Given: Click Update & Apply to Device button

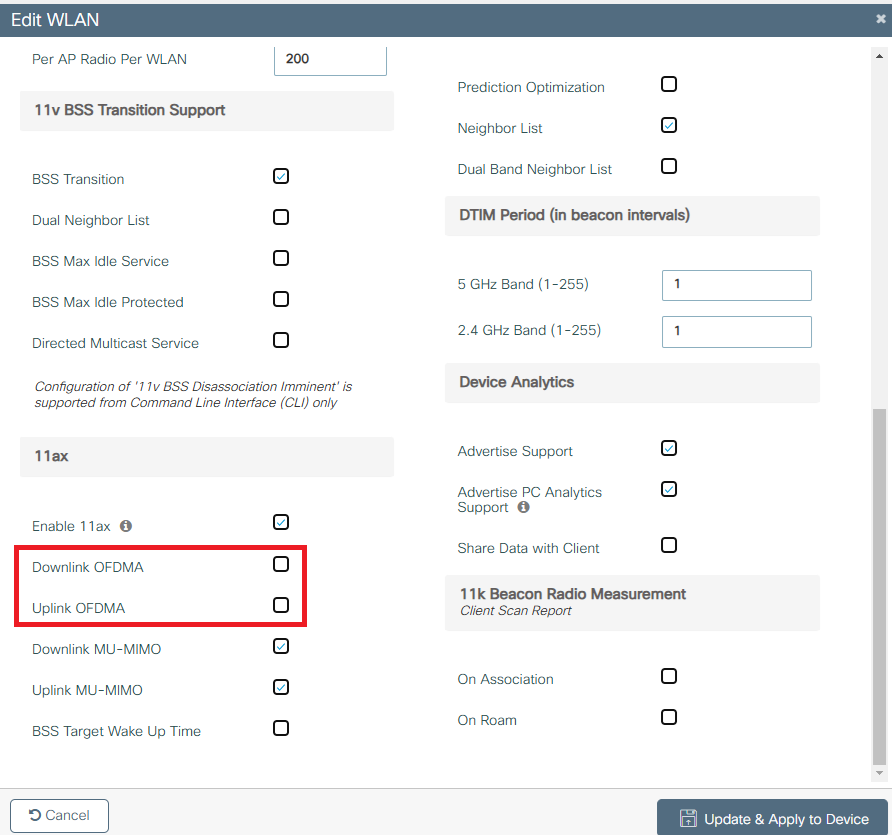Looking at the screenshot, I should coord(772,818).
